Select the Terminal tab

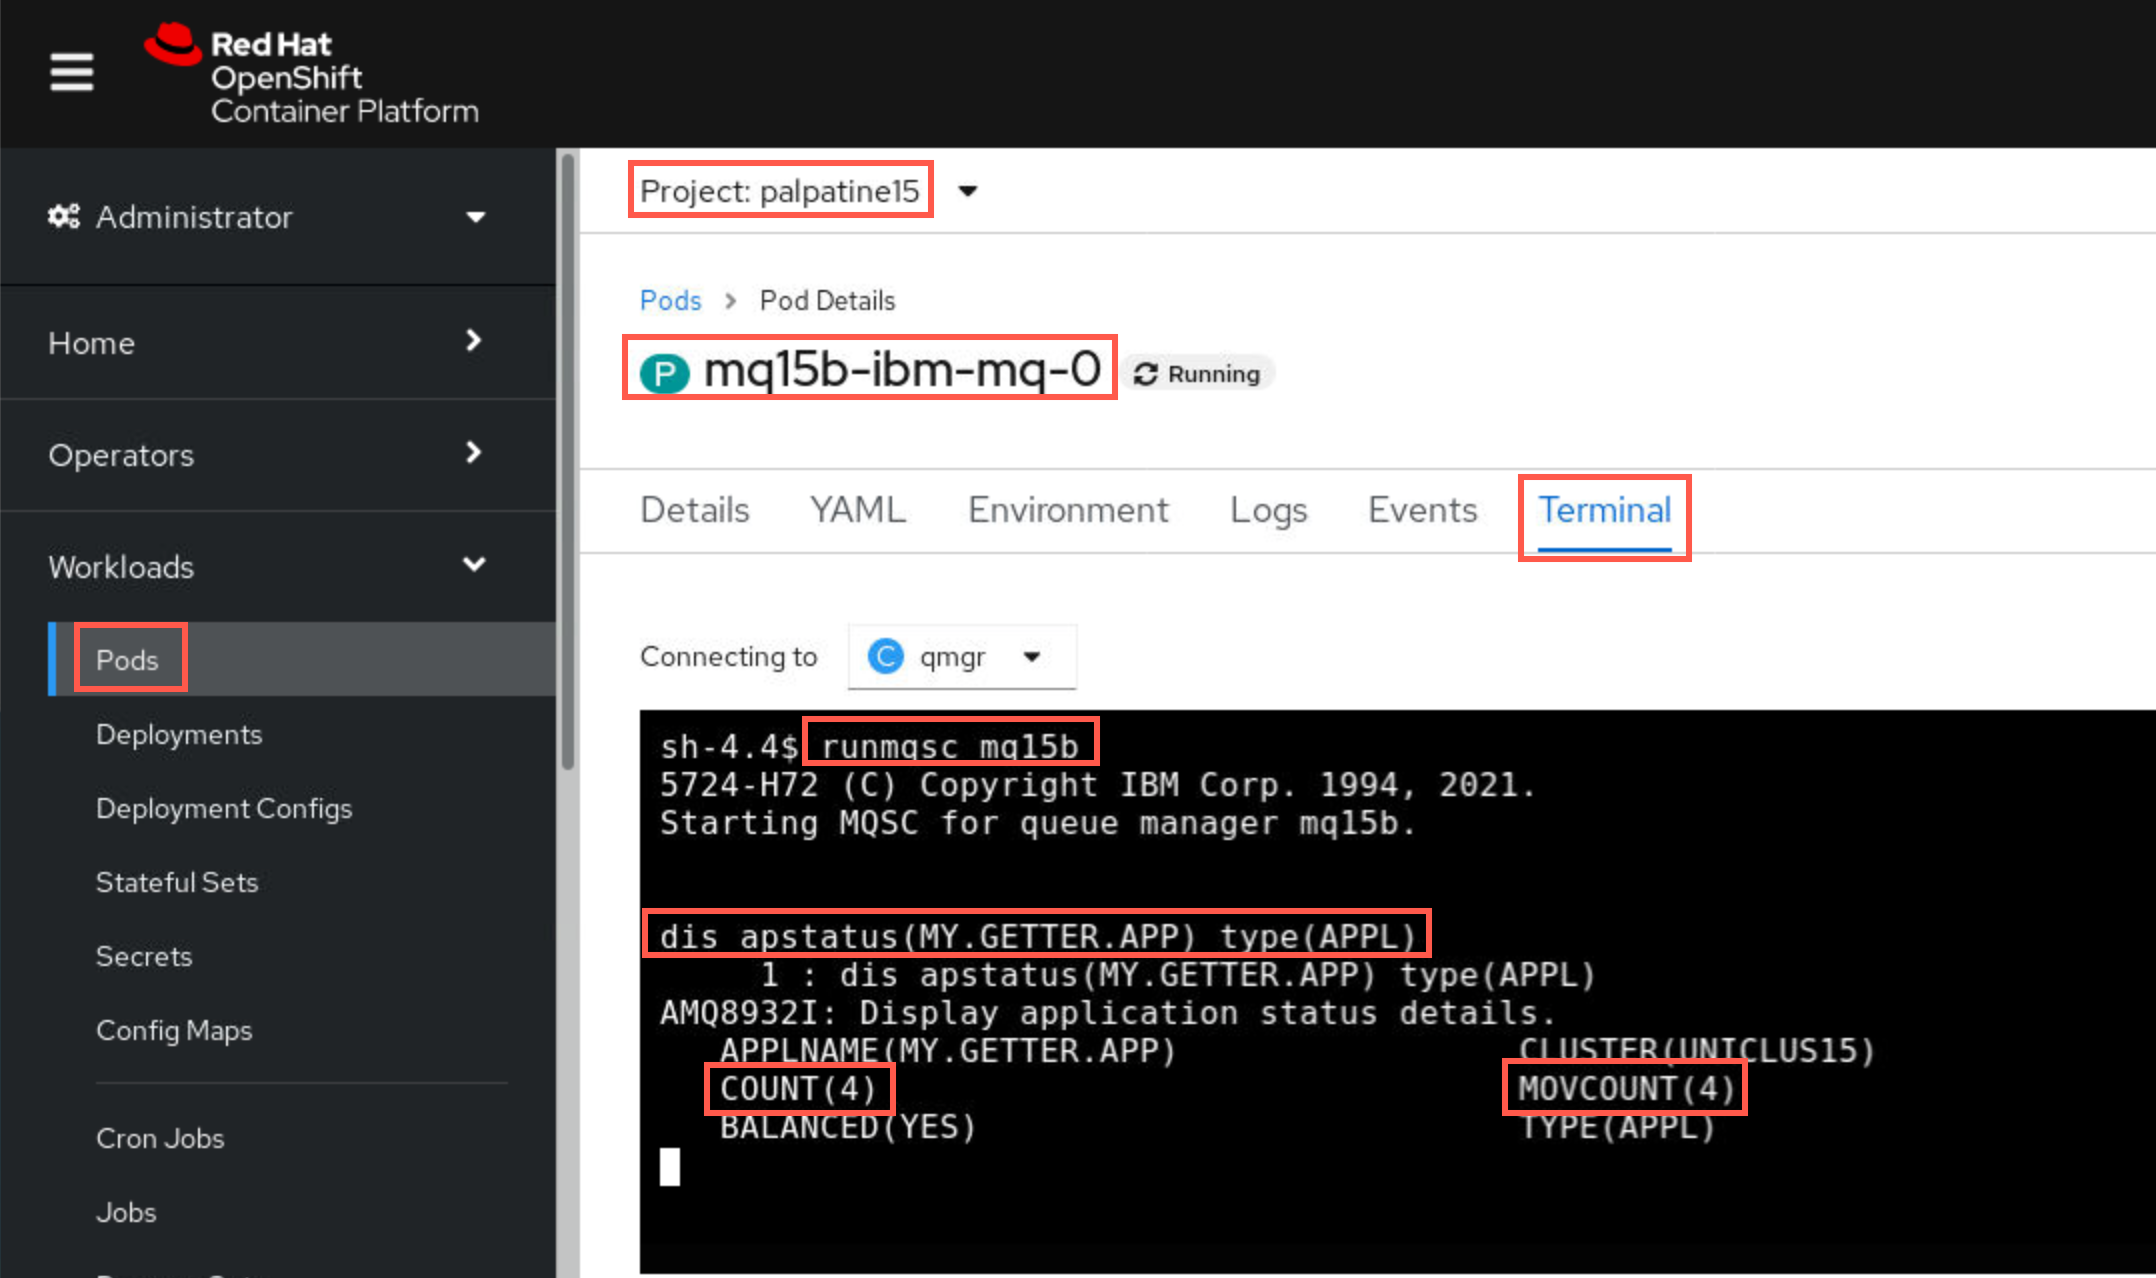click(x=1604, y=510)
